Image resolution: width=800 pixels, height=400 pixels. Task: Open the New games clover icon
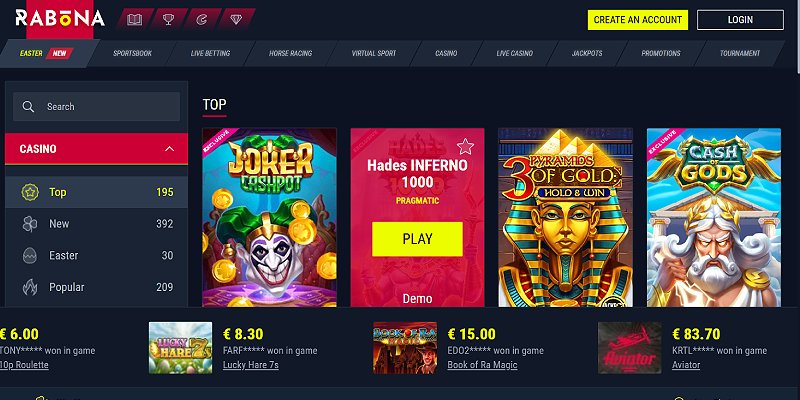30,224
